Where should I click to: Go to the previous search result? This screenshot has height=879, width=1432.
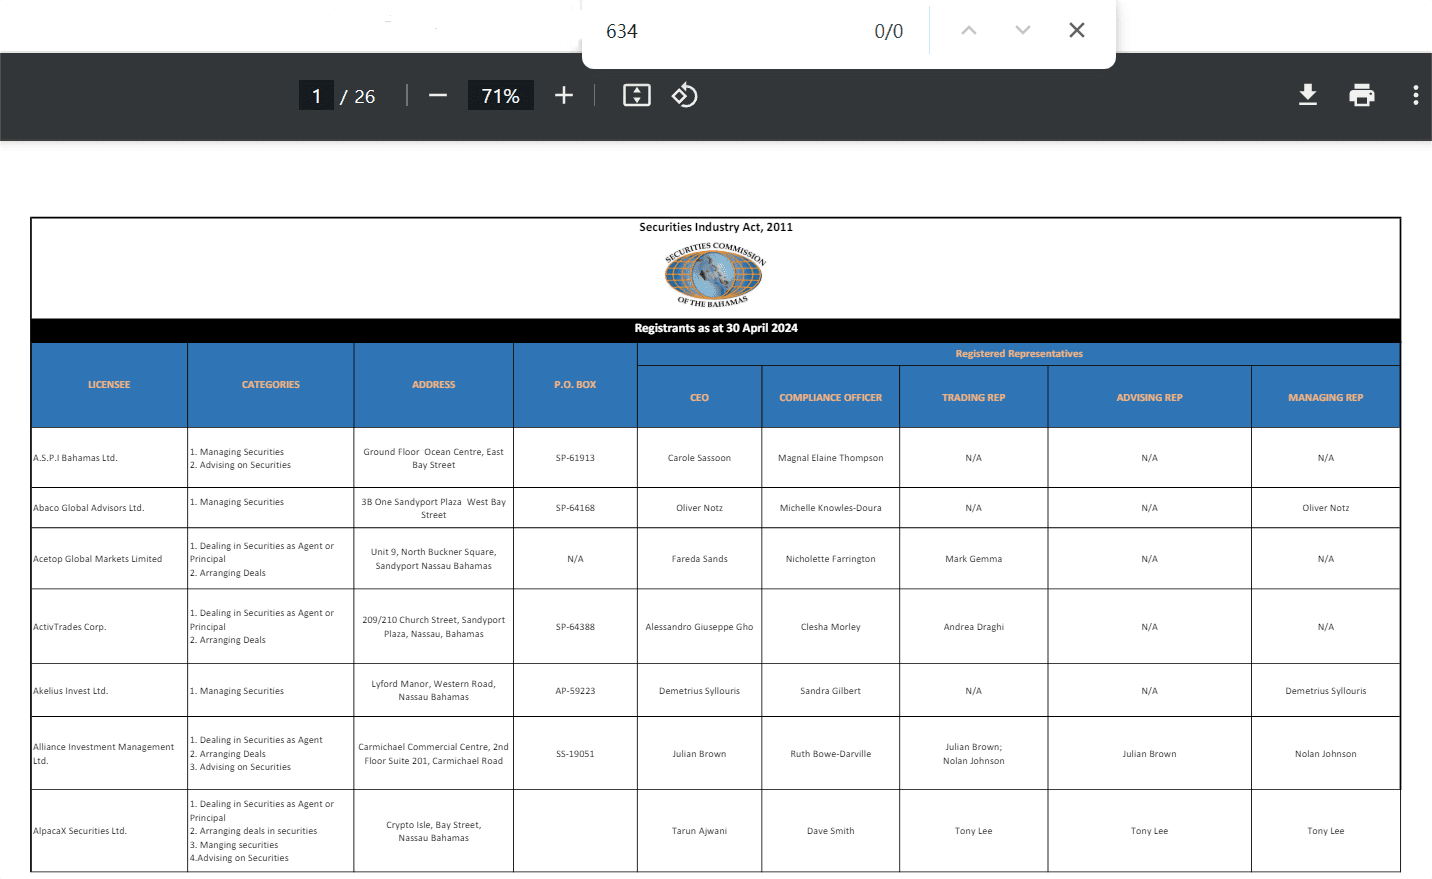[968, 30]
